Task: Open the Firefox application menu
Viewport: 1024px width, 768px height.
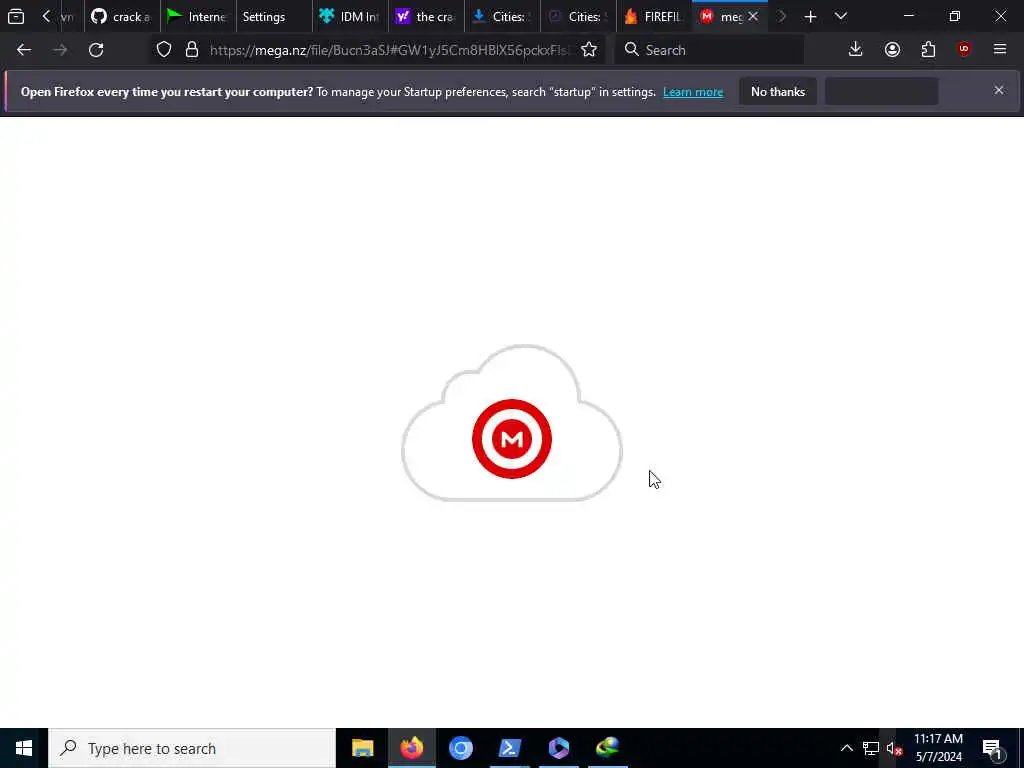Action: 1000,50
